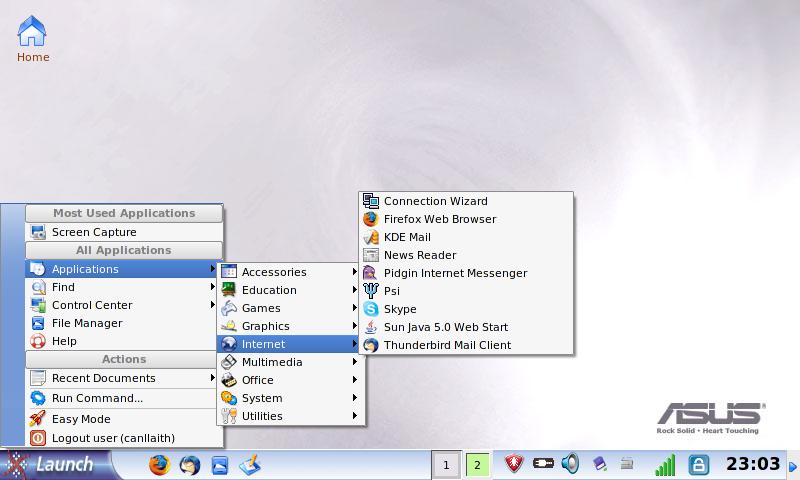
Task: Open News Reader
Action: tap(466, 255)
